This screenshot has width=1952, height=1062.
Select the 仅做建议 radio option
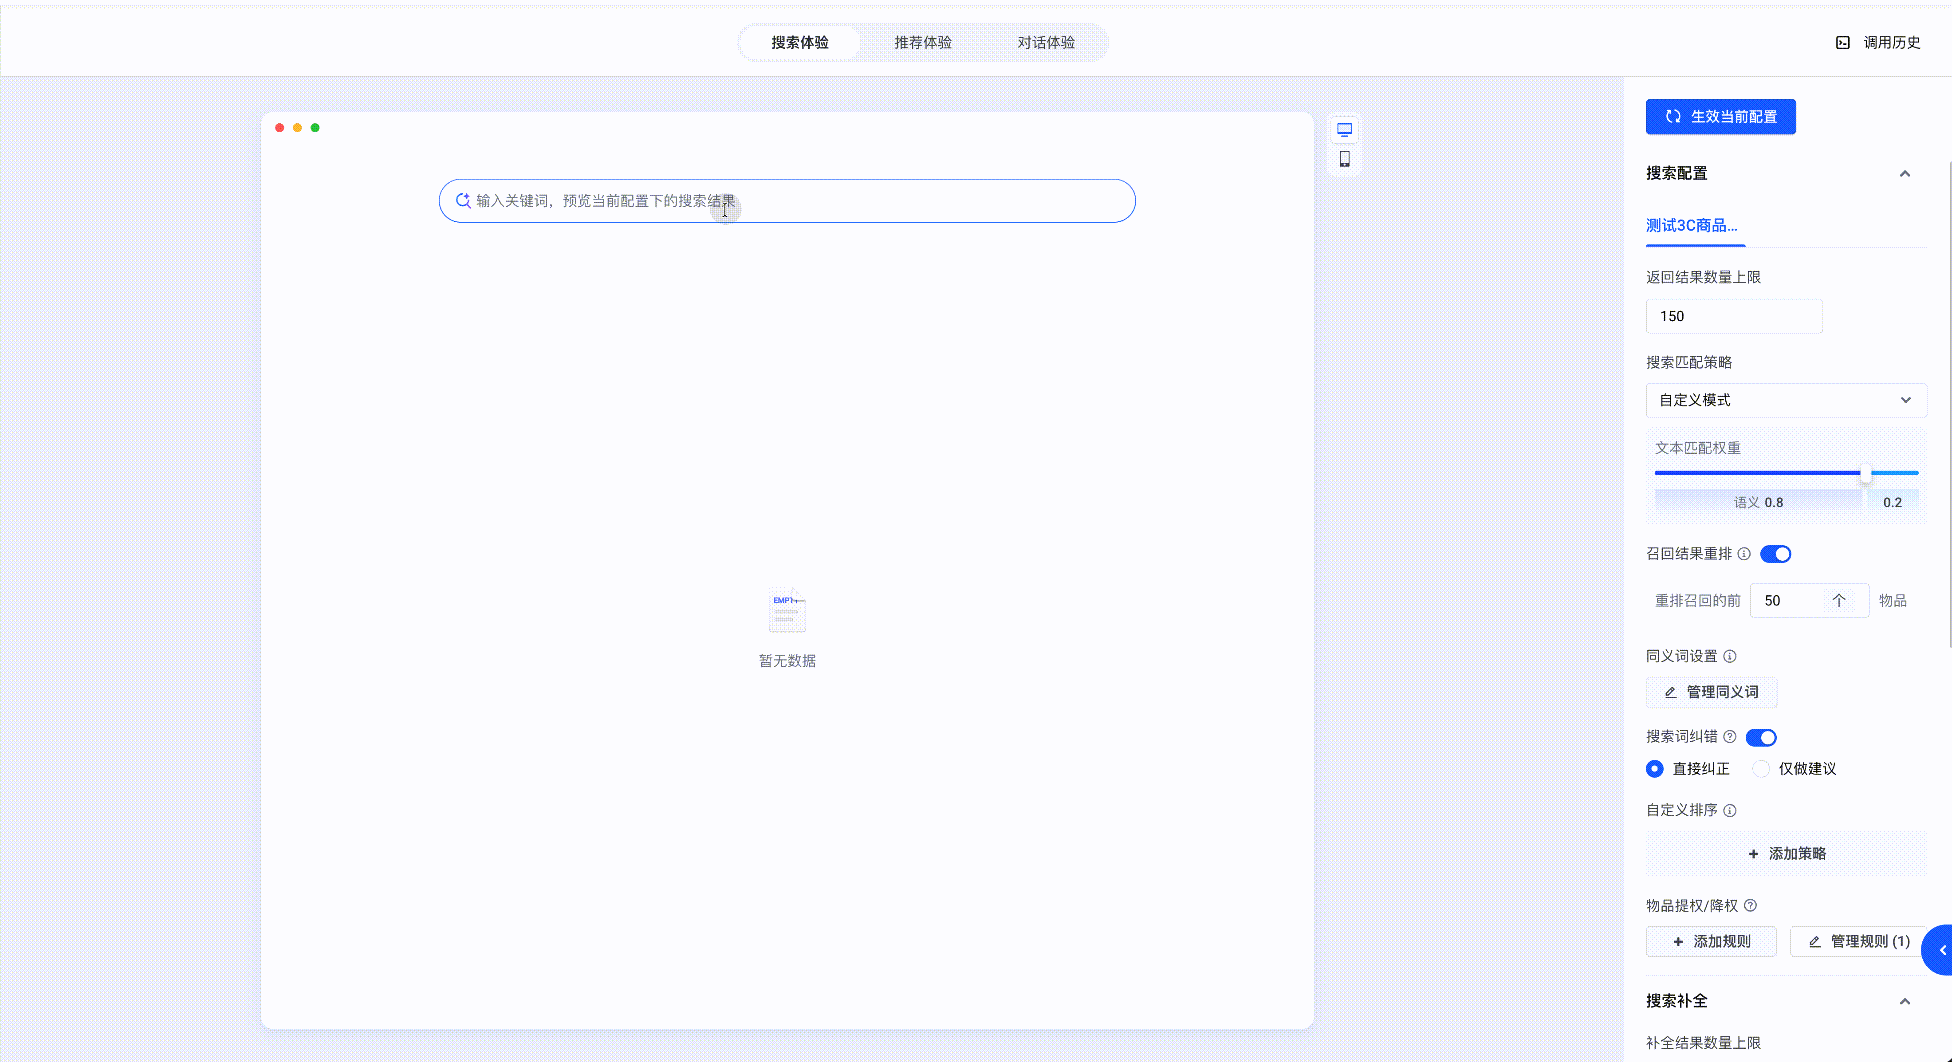click(1761, 769)
